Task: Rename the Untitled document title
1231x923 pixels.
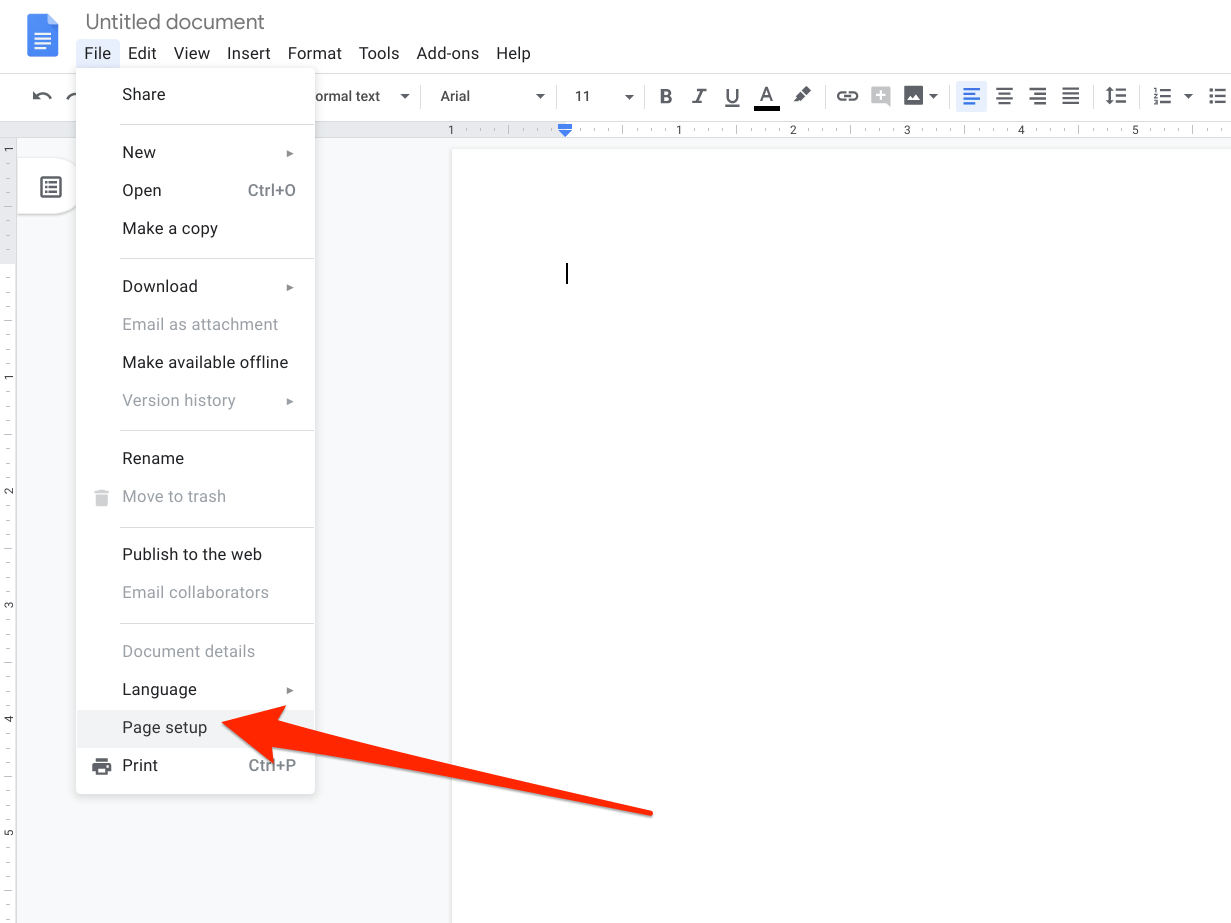Action: (174, 21)
